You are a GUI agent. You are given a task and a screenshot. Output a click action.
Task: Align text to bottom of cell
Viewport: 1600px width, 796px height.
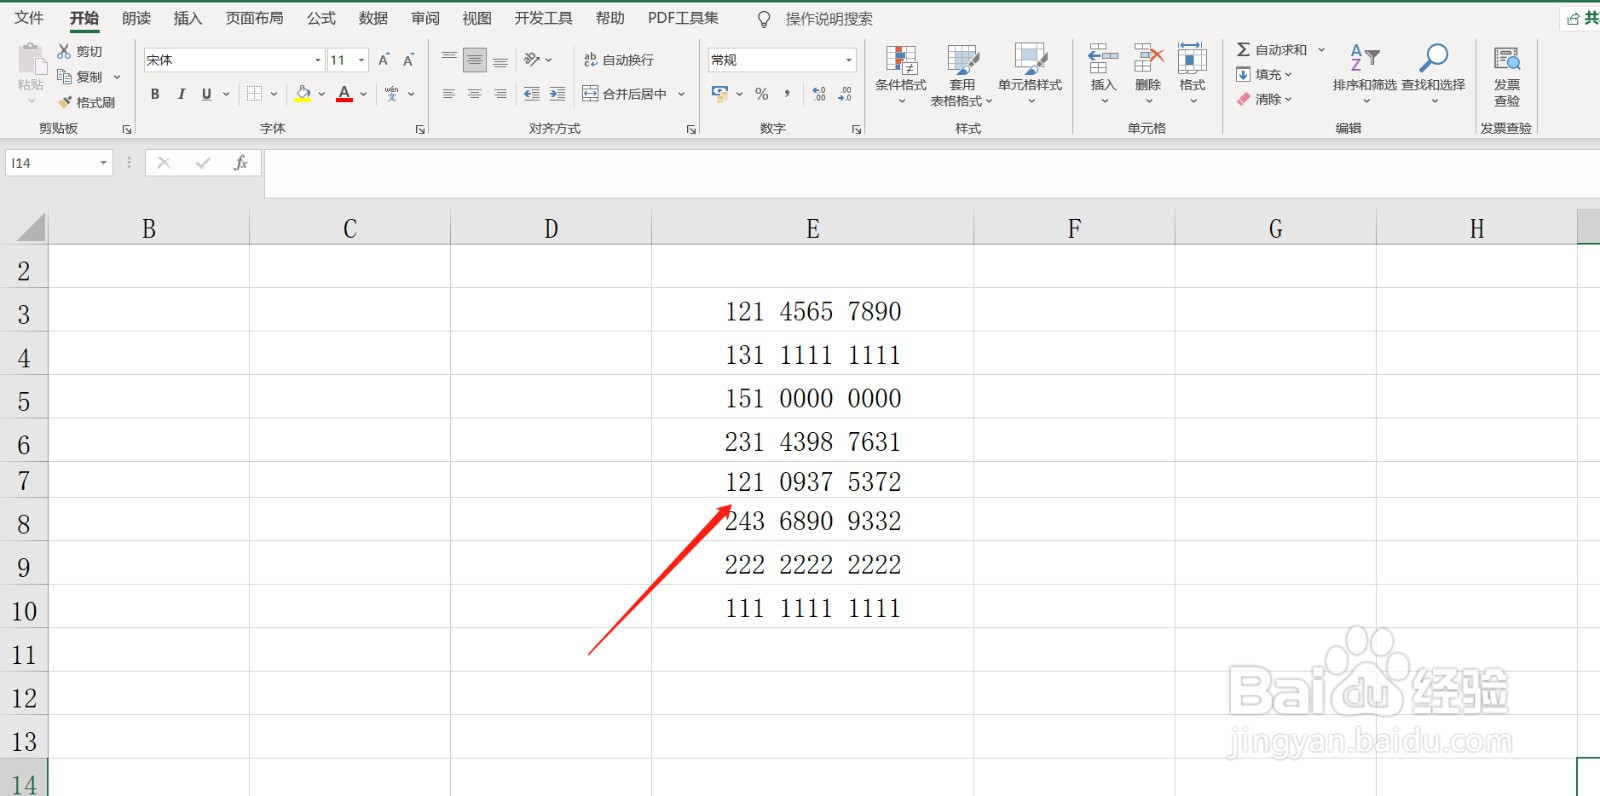(501, 60)
